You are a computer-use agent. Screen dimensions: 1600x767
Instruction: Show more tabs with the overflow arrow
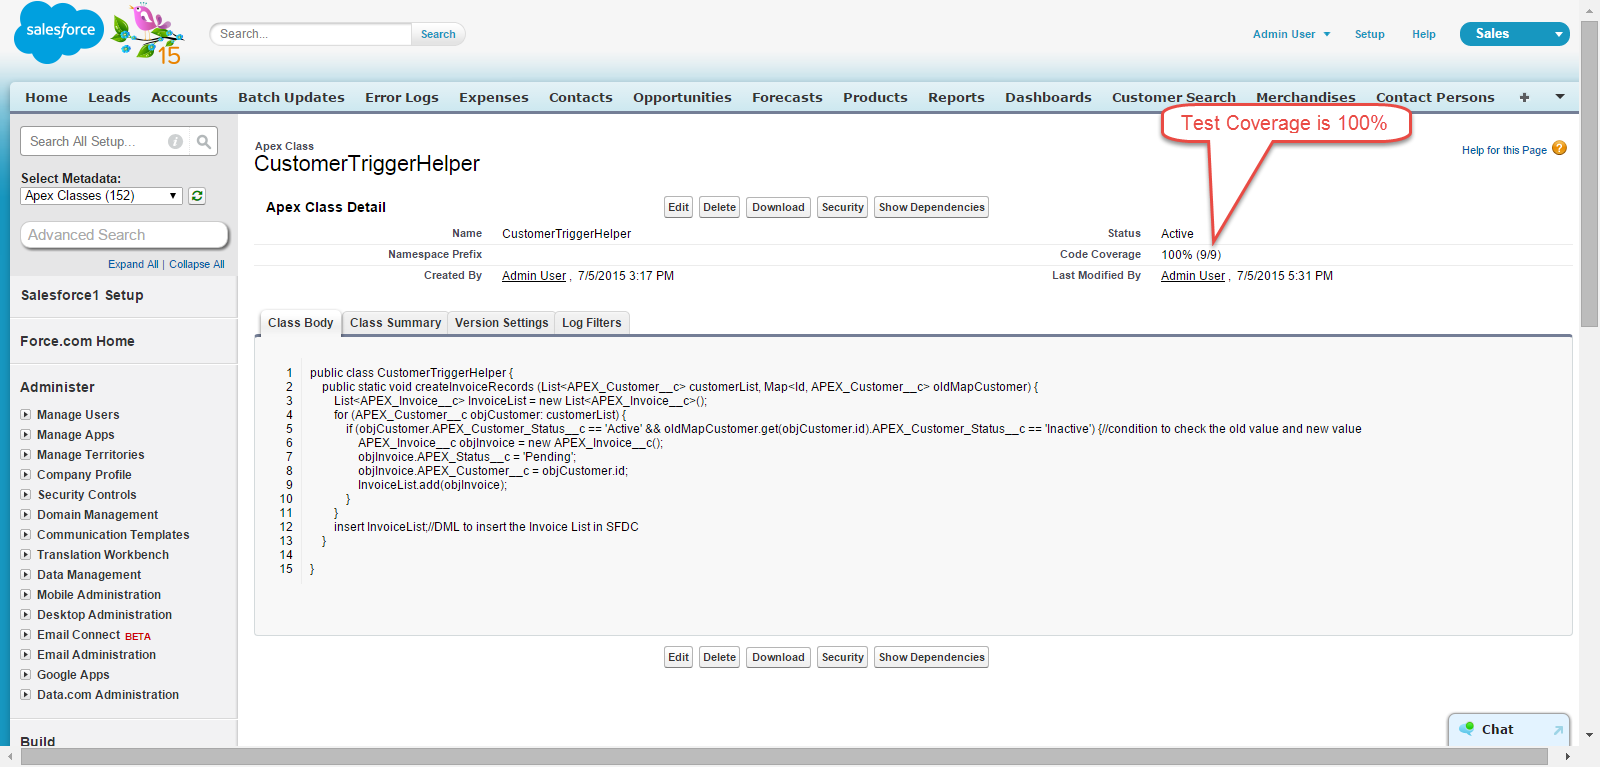(1559, 97)
